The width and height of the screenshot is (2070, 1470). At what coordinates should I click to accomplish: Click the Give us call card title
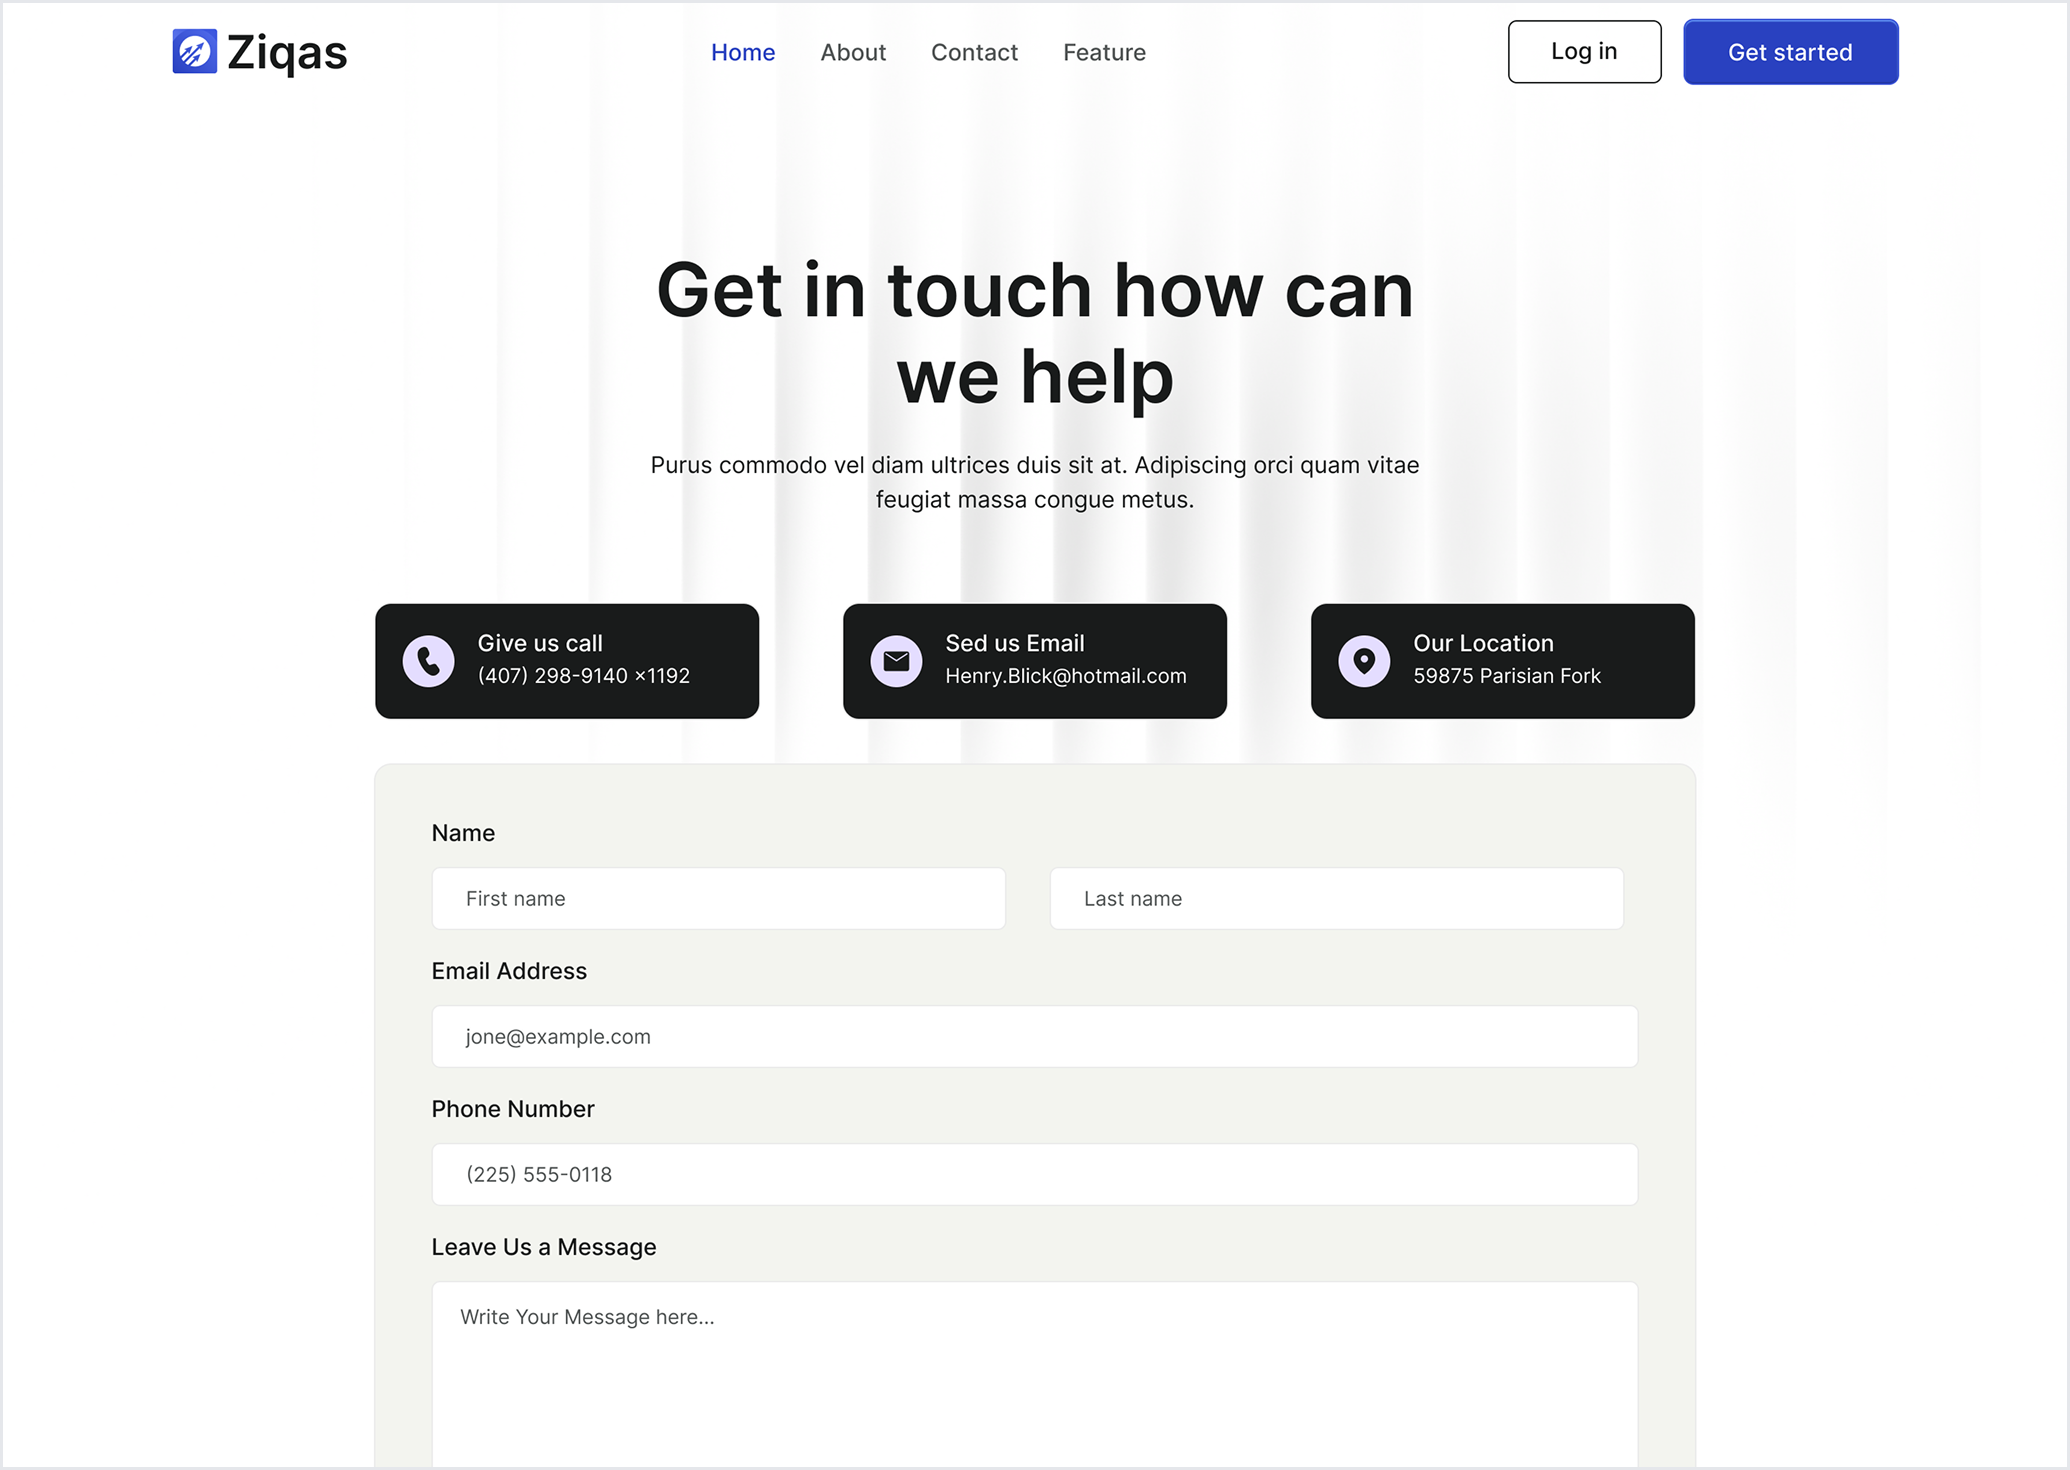(540, 643)
